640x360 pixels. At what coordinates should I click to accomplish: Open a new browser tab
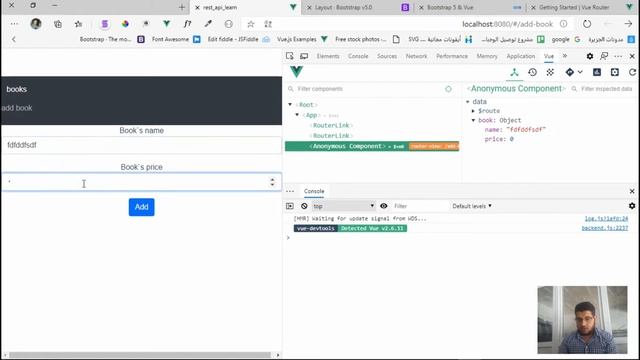tap(182, 7)
